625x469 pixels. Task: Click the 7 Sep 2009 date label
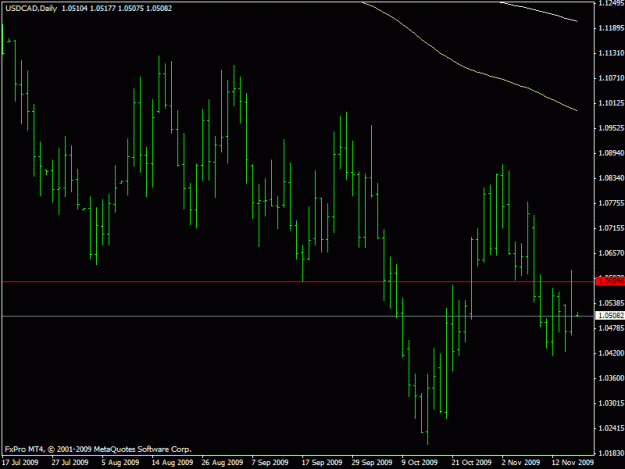[270, 462]
